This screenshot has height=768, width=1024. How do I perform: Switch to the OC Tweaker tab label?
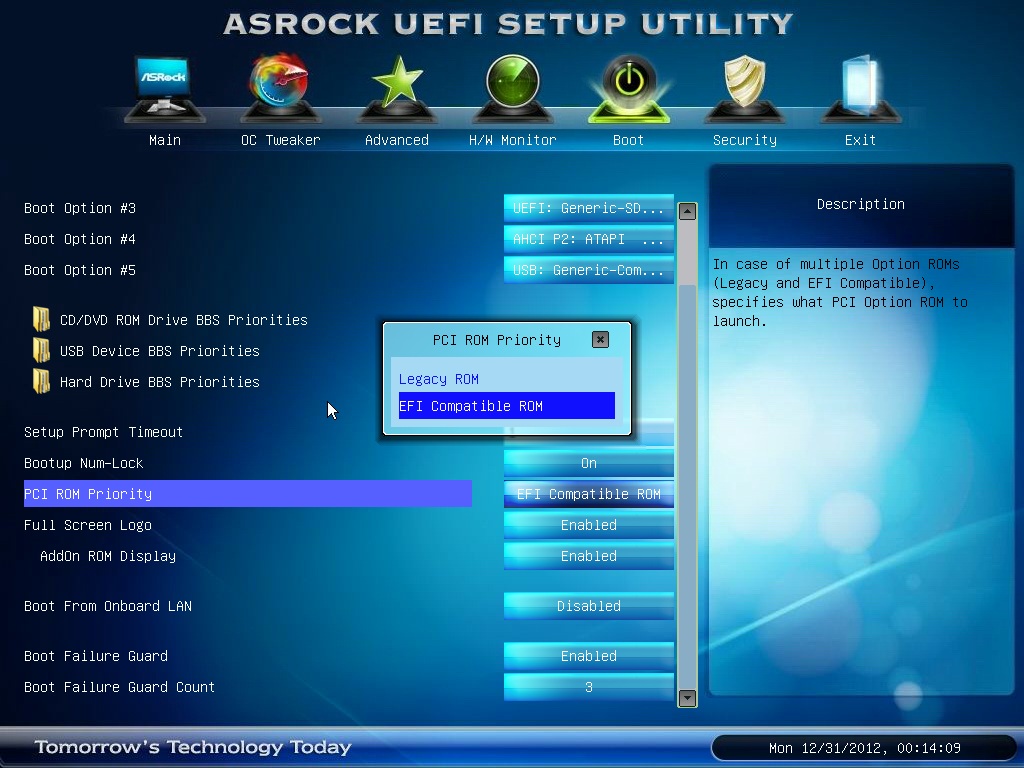(281, 140)
